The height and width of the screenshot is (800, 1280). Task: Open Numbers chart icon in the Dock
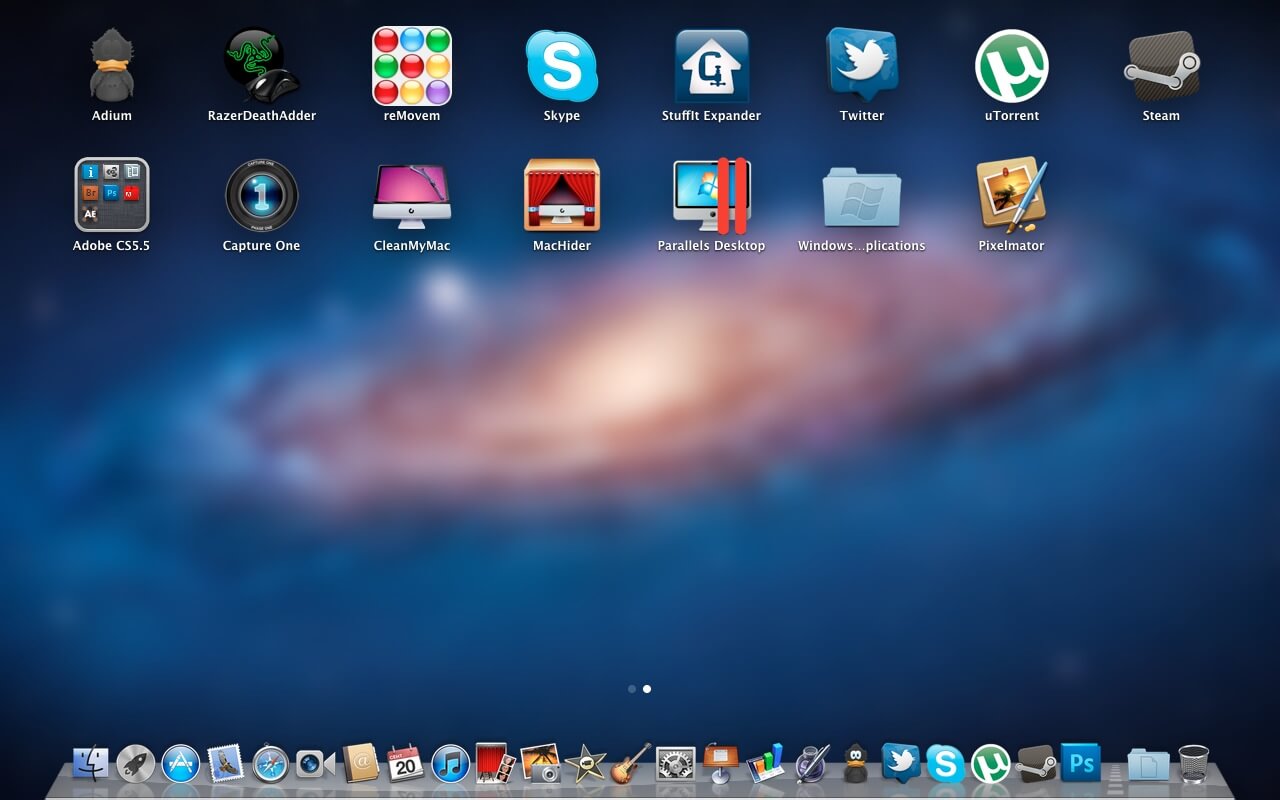(765, 763)
